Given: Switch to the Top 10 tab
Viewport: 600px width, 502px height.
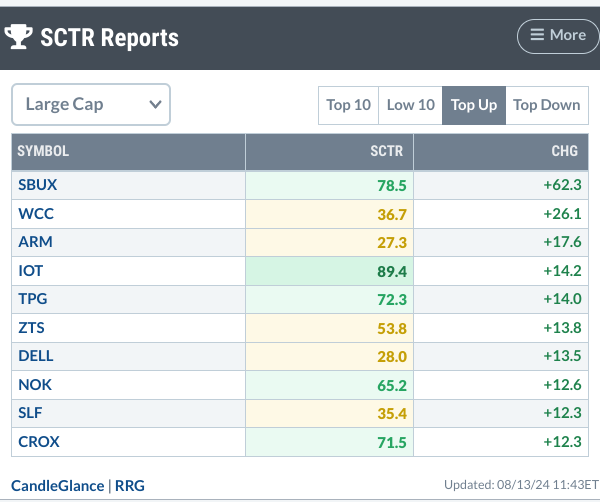Looking at the screenshot, I should click(x=348, y=105).
